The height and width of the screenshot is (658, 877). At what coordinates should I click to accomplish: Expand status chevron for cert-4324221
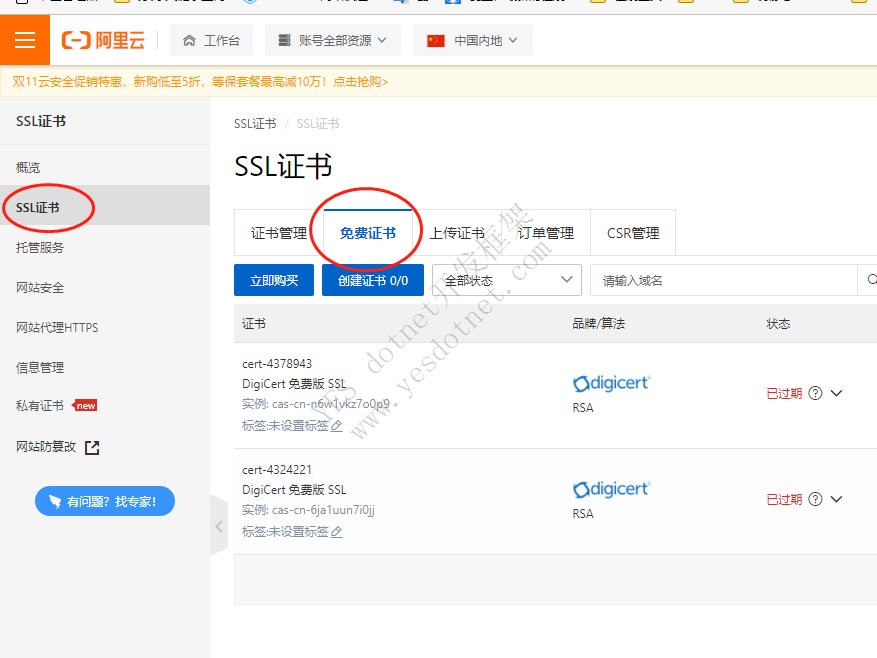(837, 499)
